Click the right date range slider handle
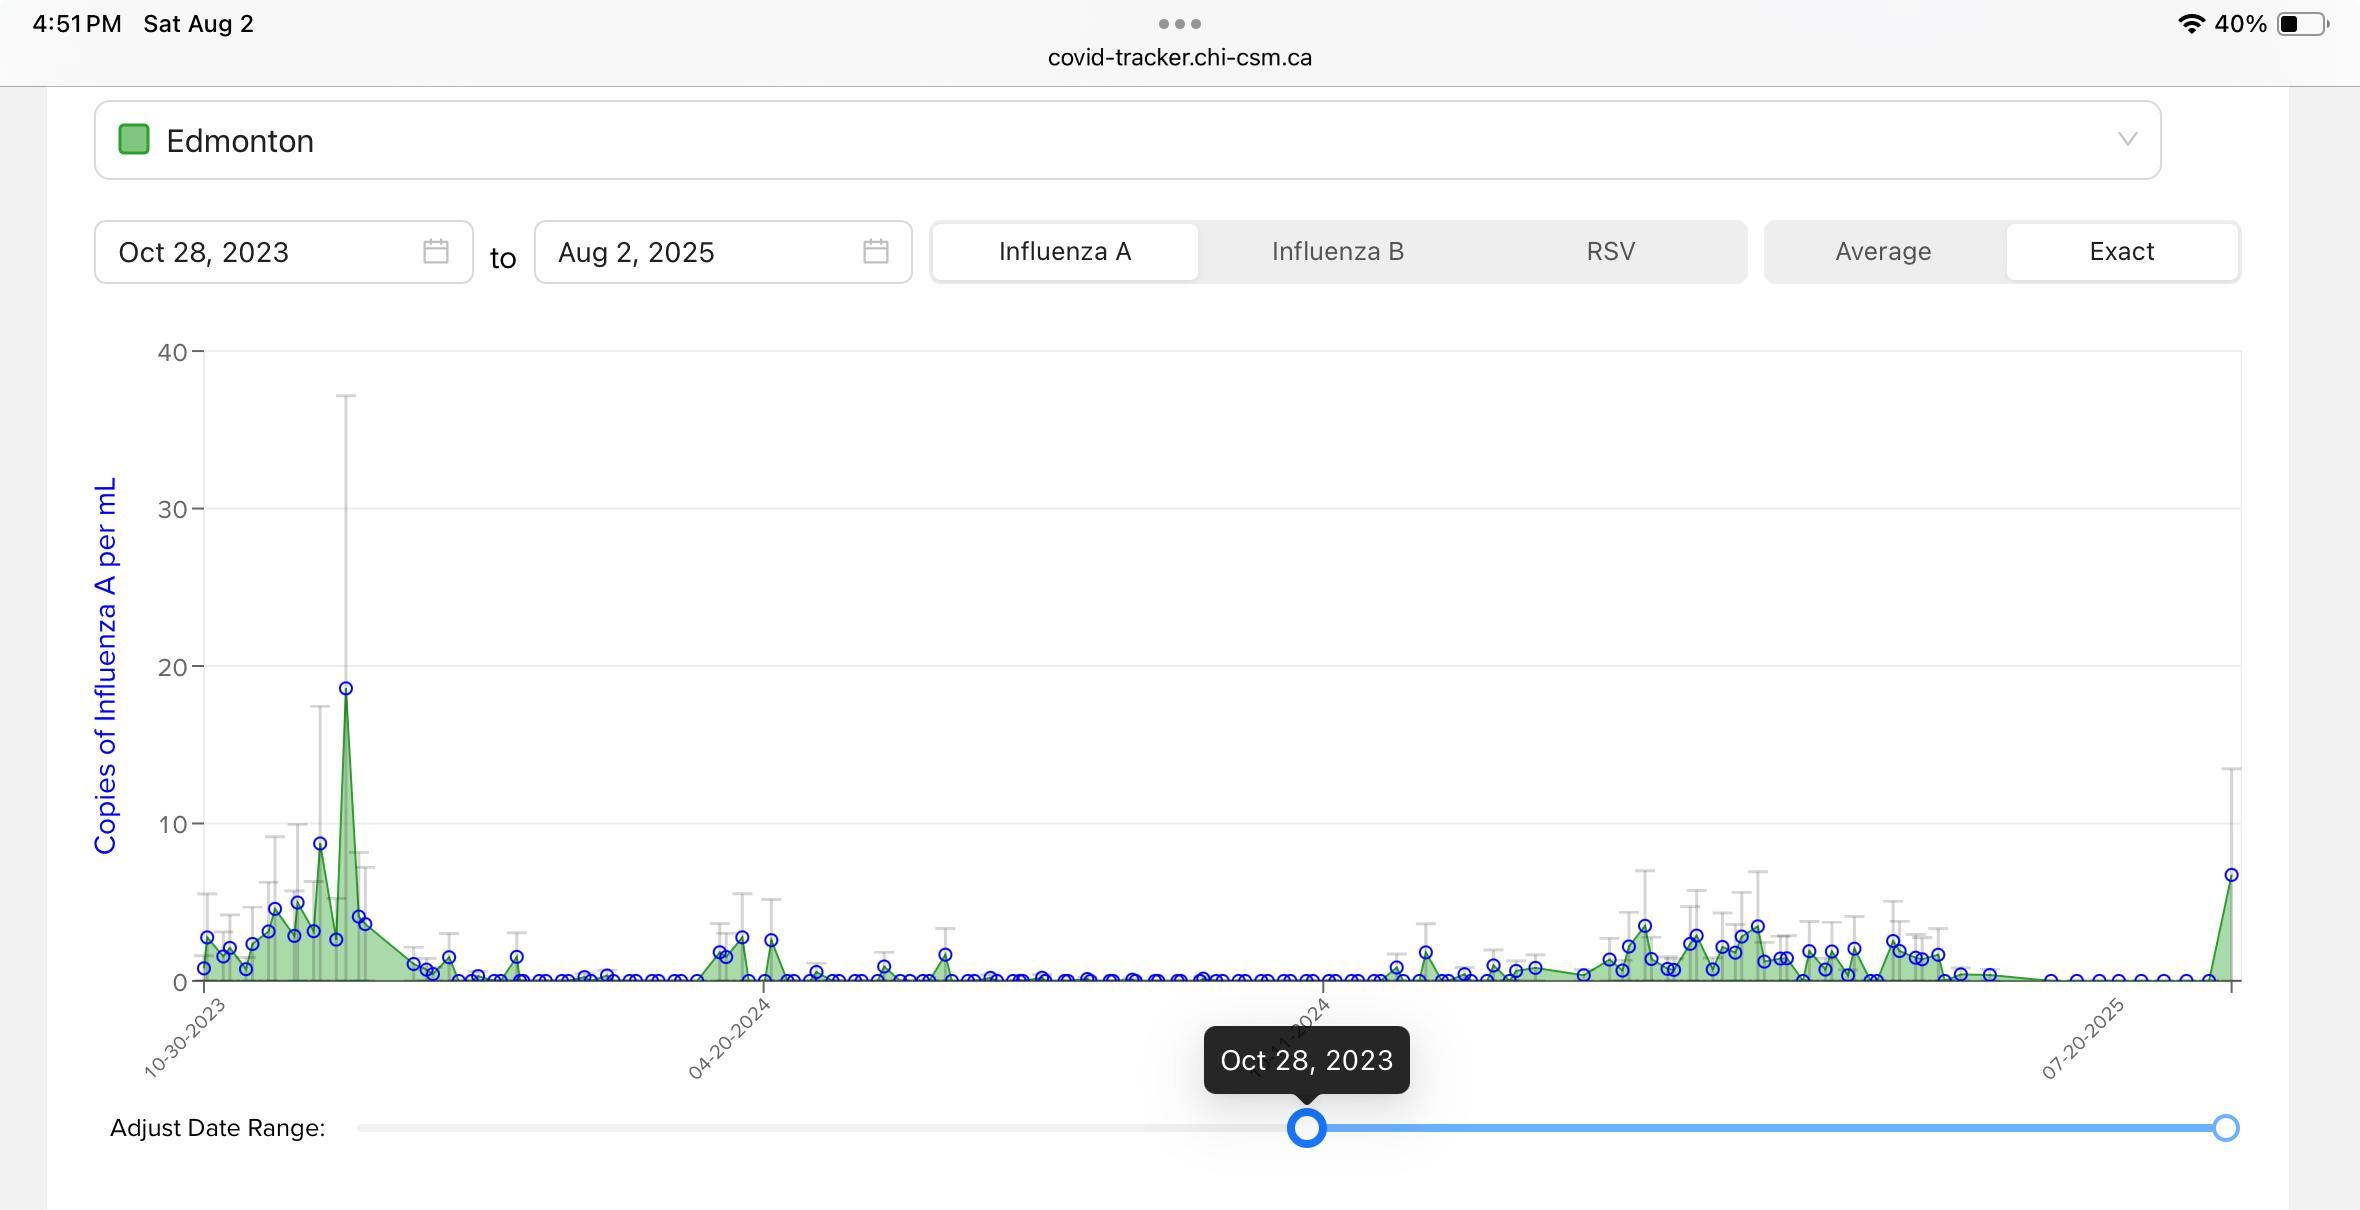This screenshot has height=1210, width=2360. pyautogui.click(x=2225, y=1128)
